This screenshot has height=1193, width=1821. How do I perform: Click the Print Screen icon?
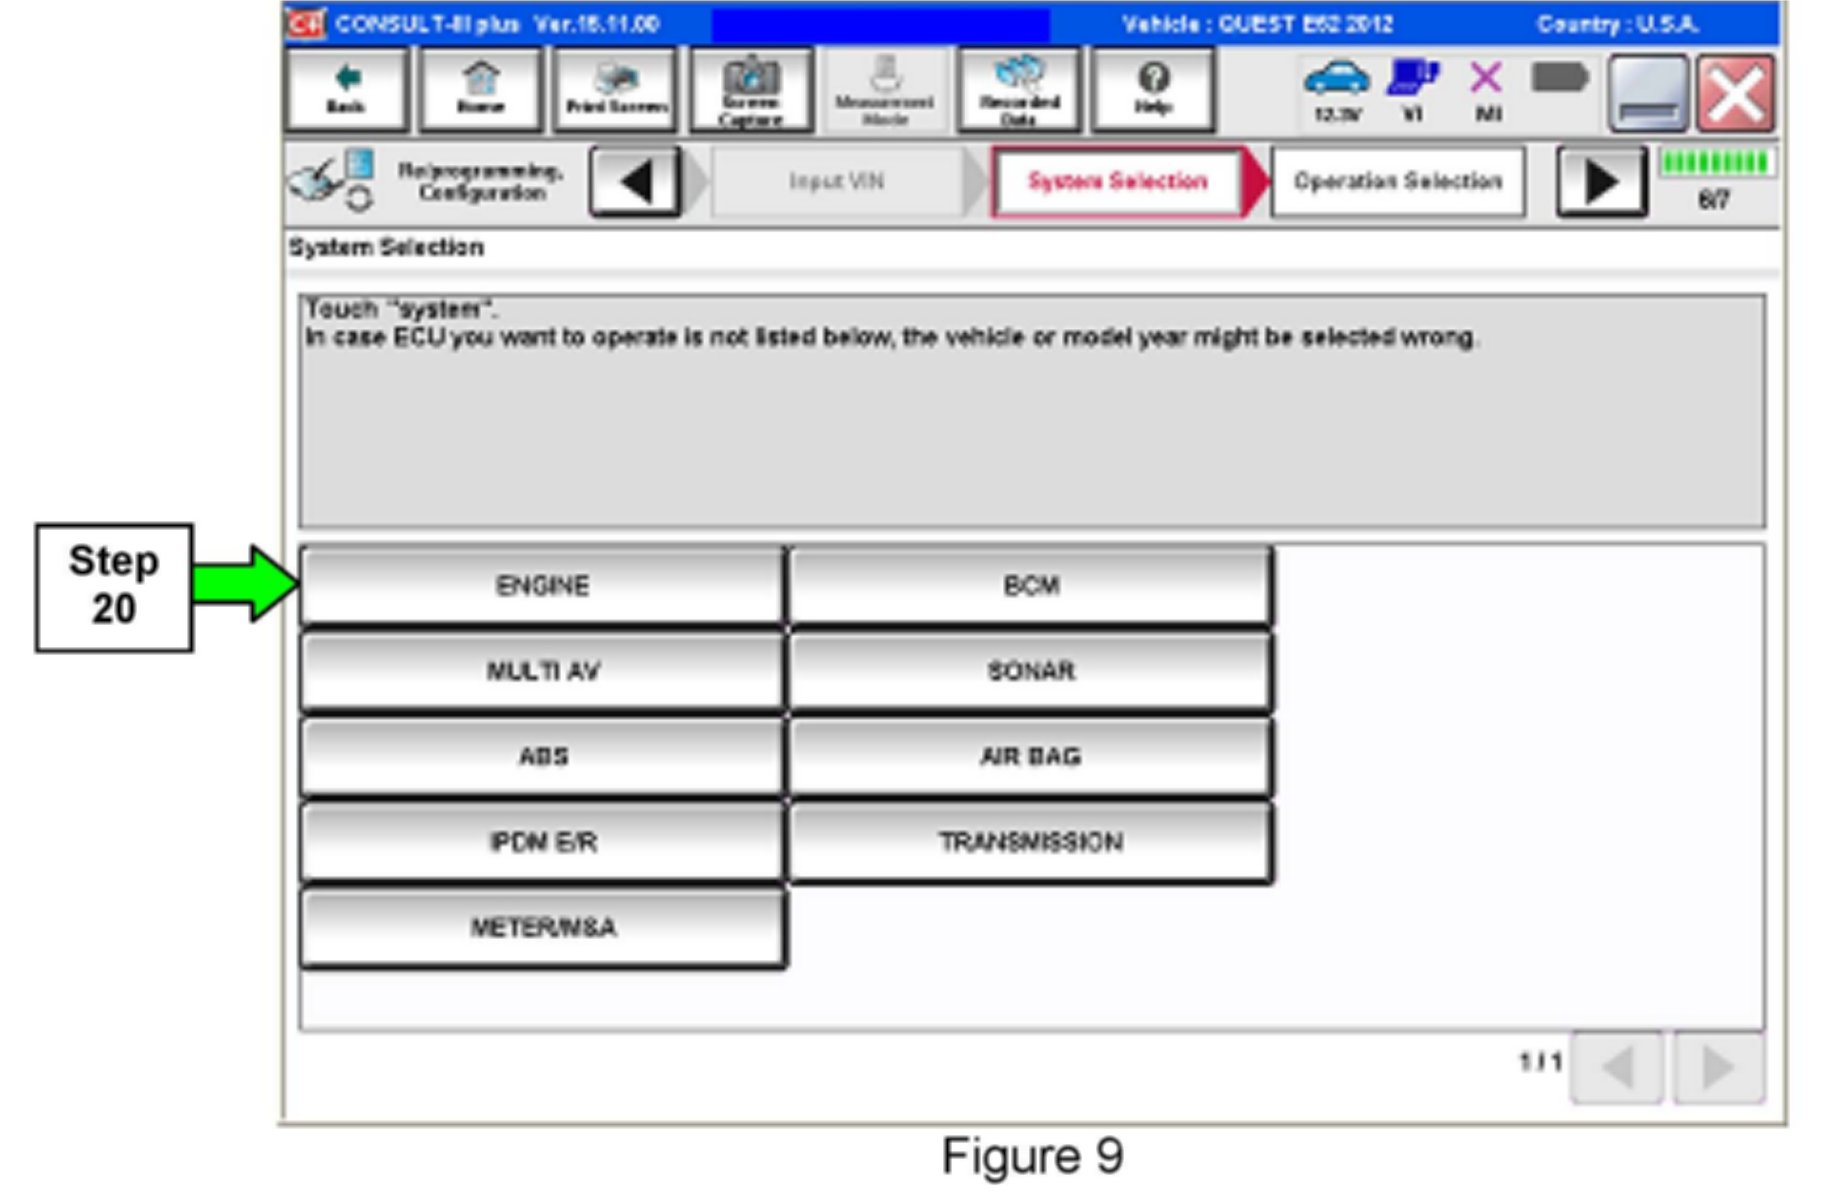pyautogui.click(x=616, y=90)
